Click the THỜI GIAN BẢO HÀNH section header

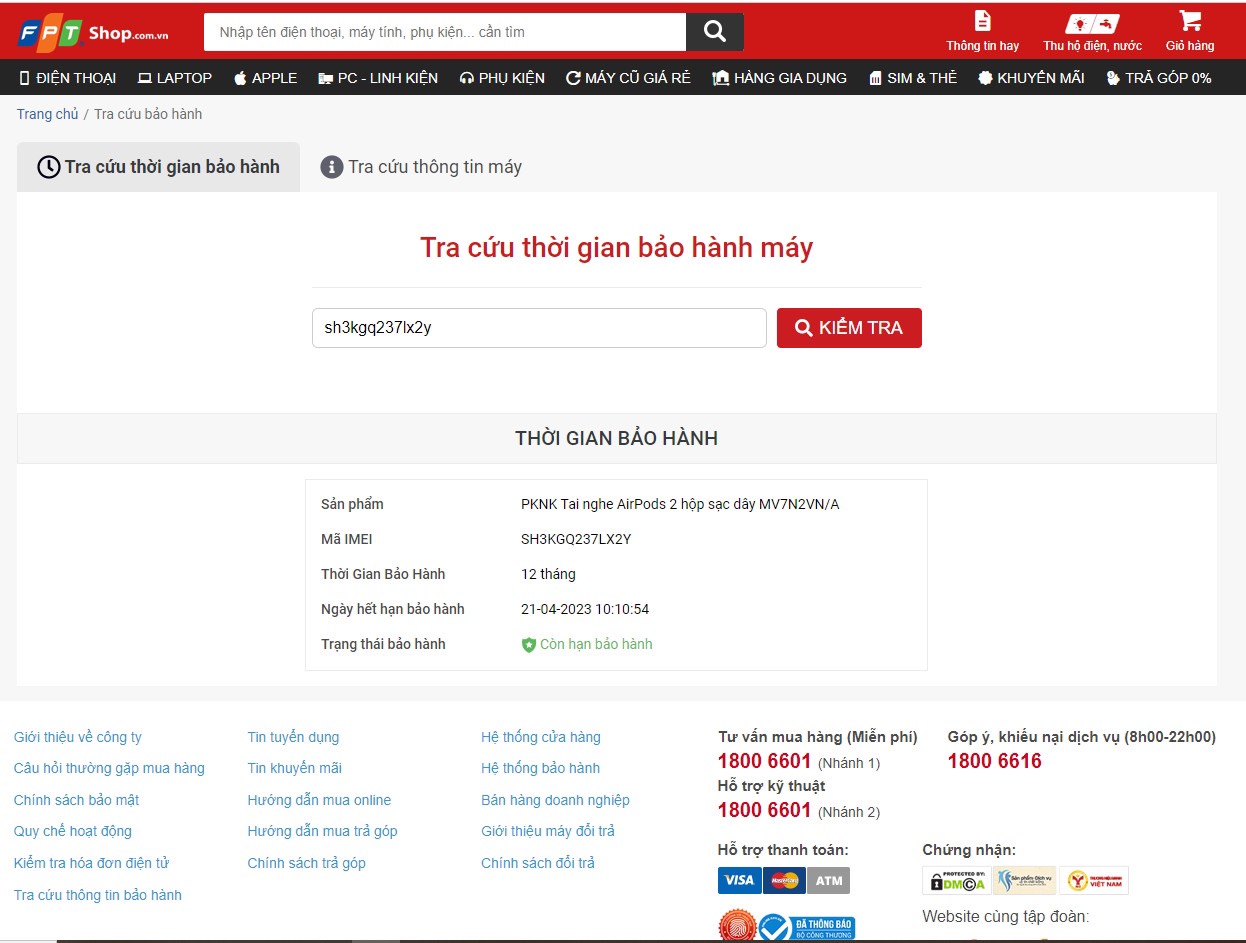pyautogui.click(x=617, y=438)
